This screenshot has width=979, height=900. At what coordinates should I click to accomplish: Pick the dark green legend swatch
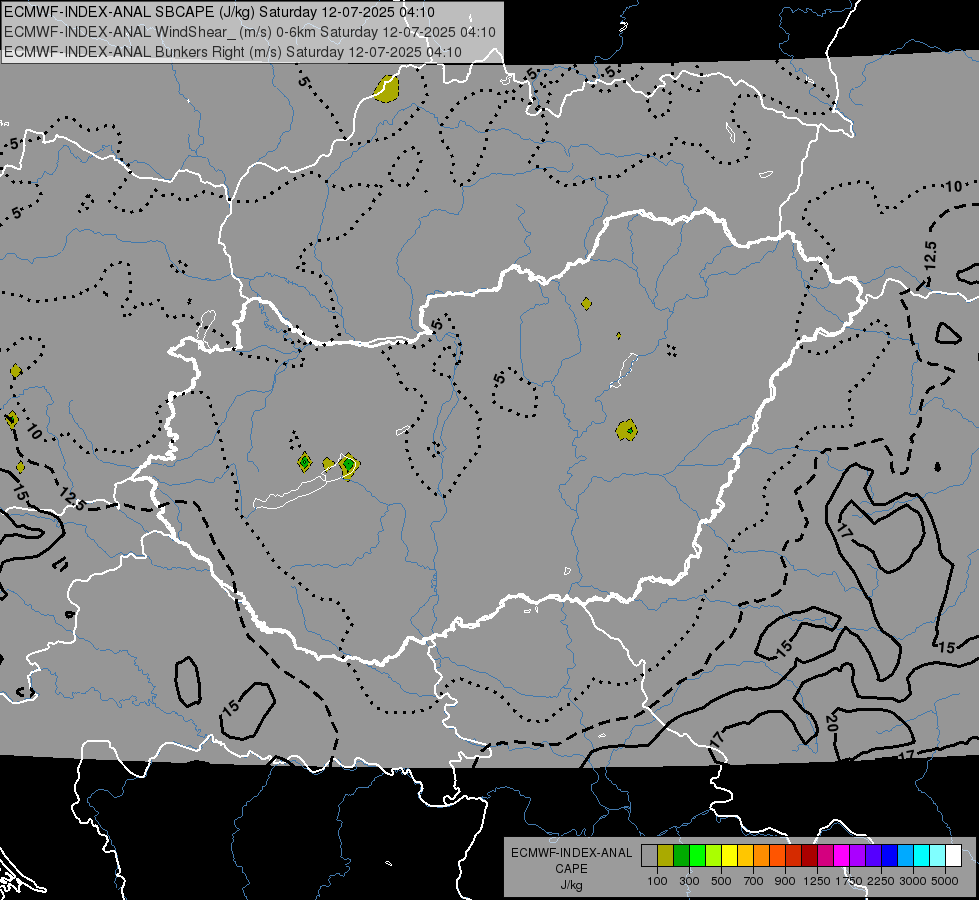pos(681,855)
